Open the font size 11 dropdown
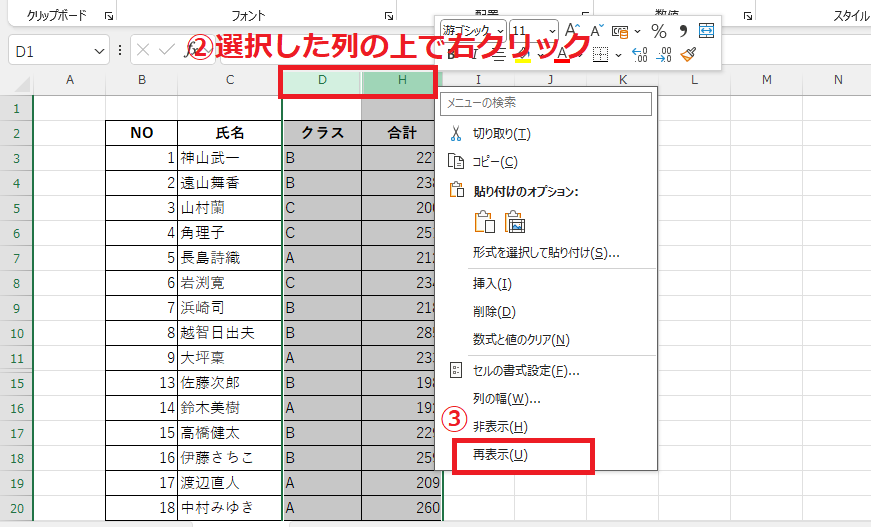The image size is (871, 527). 552,31
